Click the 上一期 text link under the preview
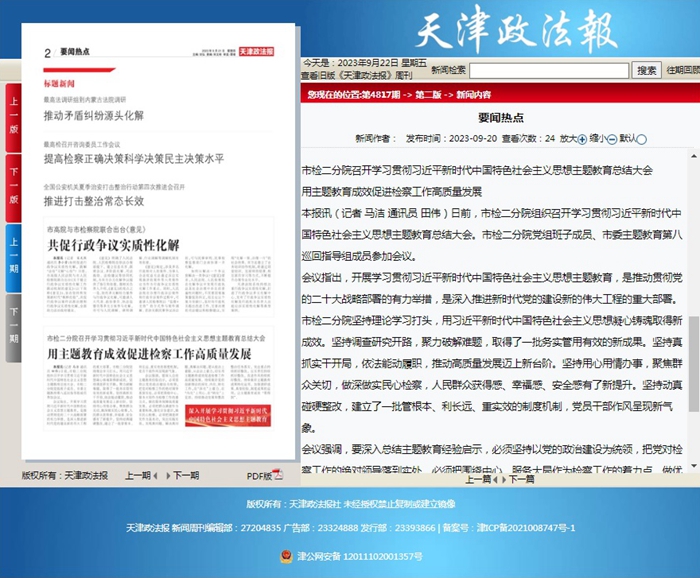Screen dimensions: 700x578 [x=138, y=476]
